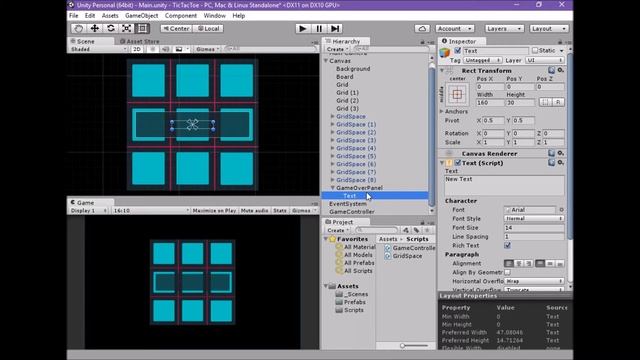
Task: Open the Horizontal Overflow dropdown
Action: pyautogui.click(x=534, y=281)
